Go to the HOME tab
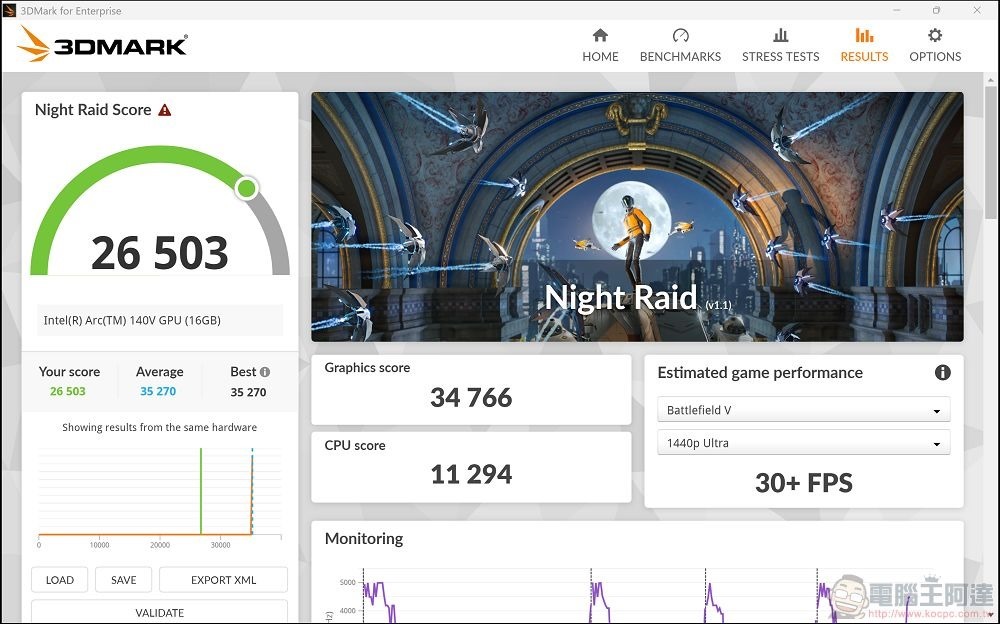This screenshot has height=624, width=1000. 600,45
